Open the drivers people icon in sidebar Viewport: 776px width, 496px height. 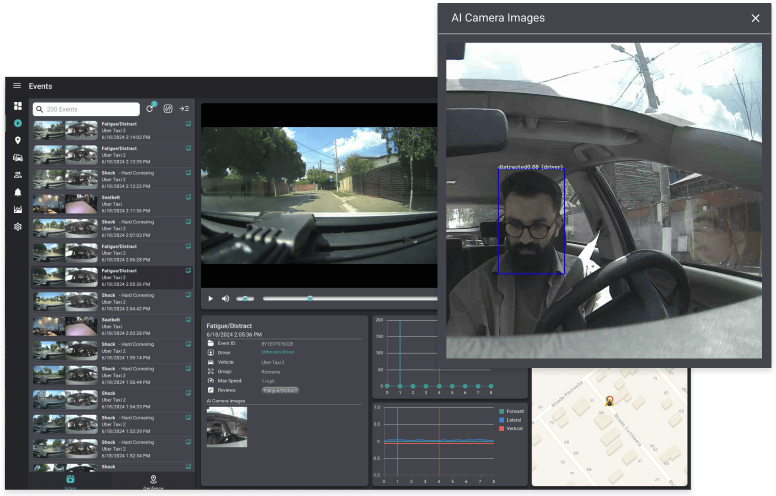(18, 175)
